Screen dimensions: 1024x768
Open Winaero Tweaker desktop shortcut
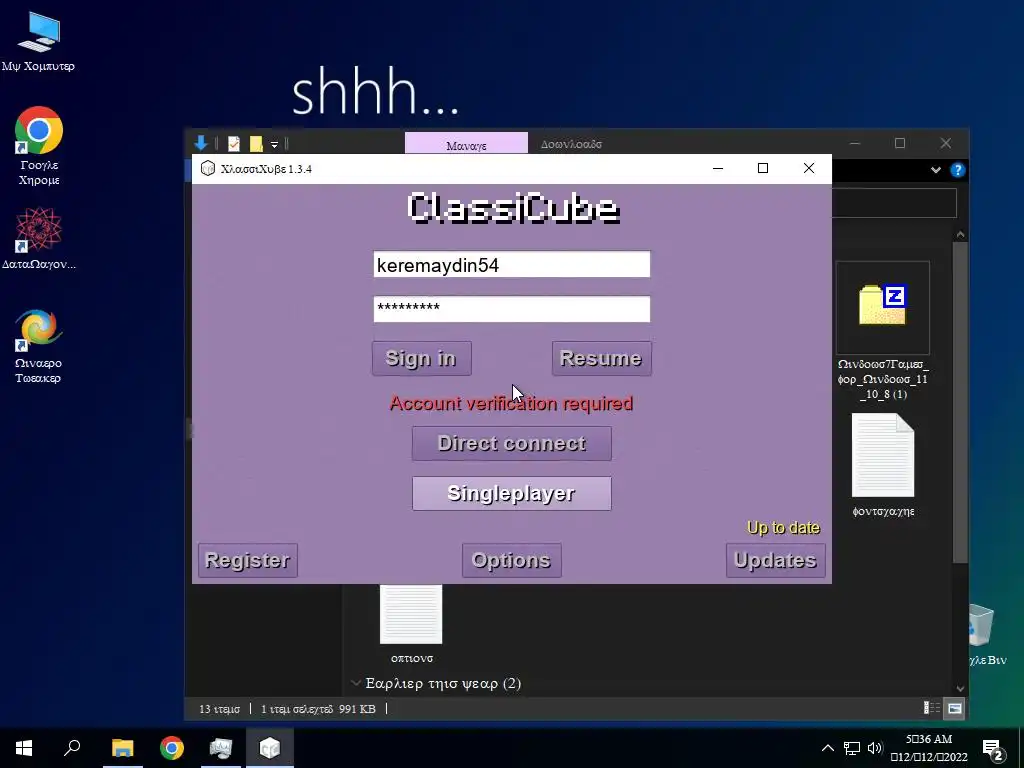(x=39, y=346)
